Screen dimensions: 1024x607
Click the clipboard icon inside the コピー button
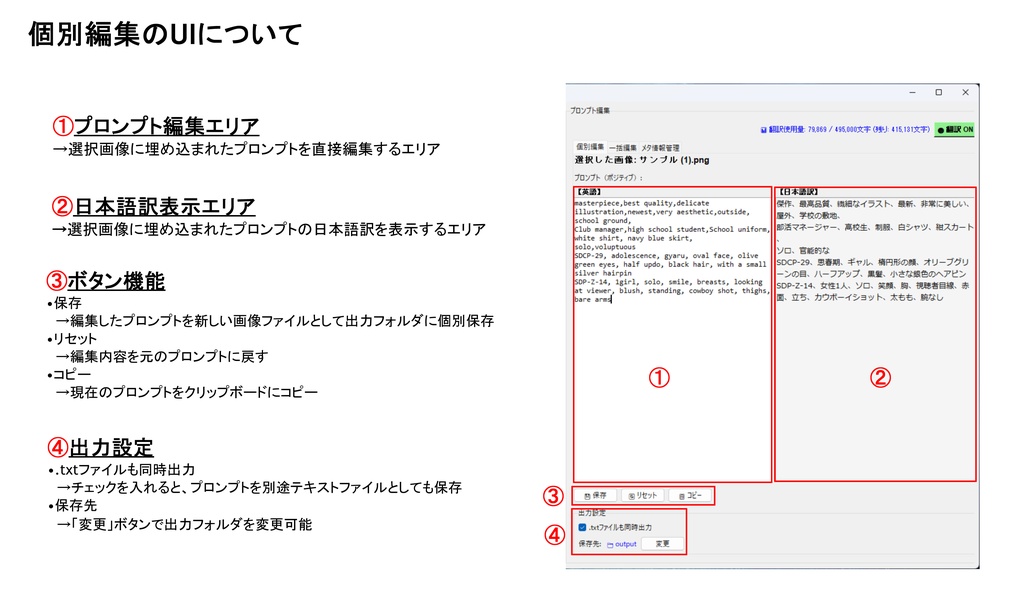(x=682, y=497)
